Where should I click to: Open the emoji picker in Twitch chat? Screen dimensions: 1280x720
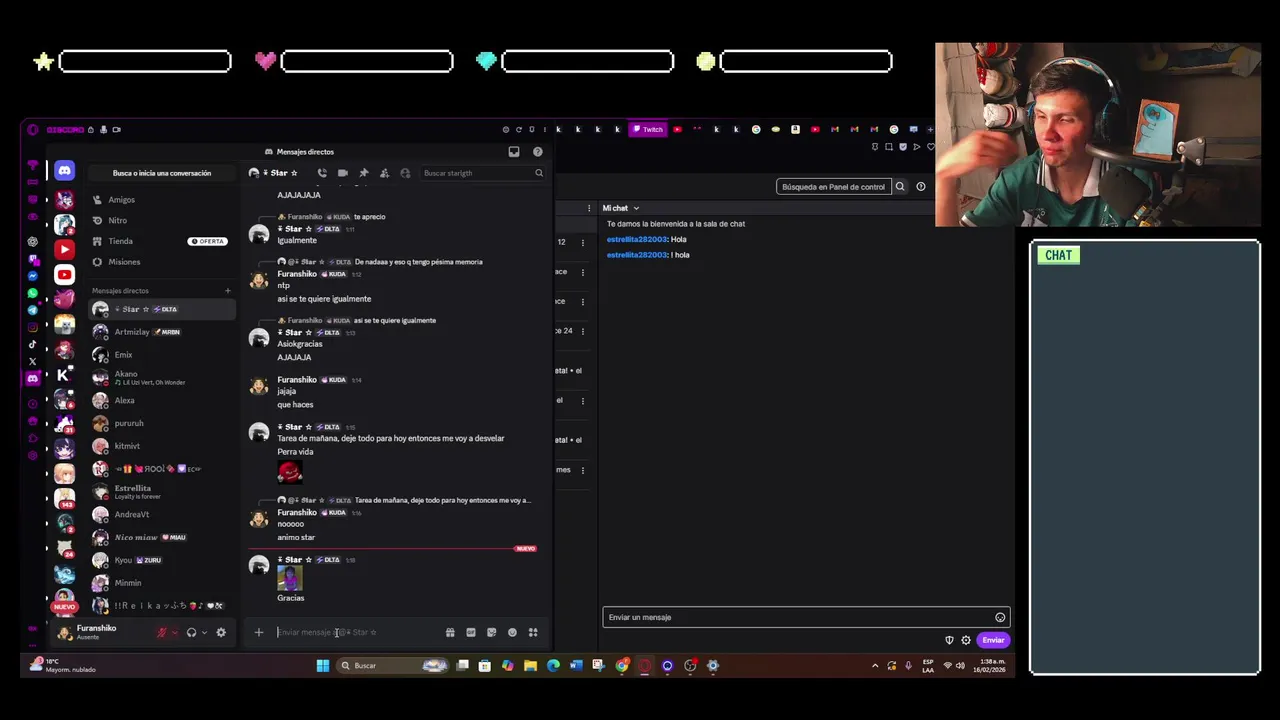[1000, 617]
